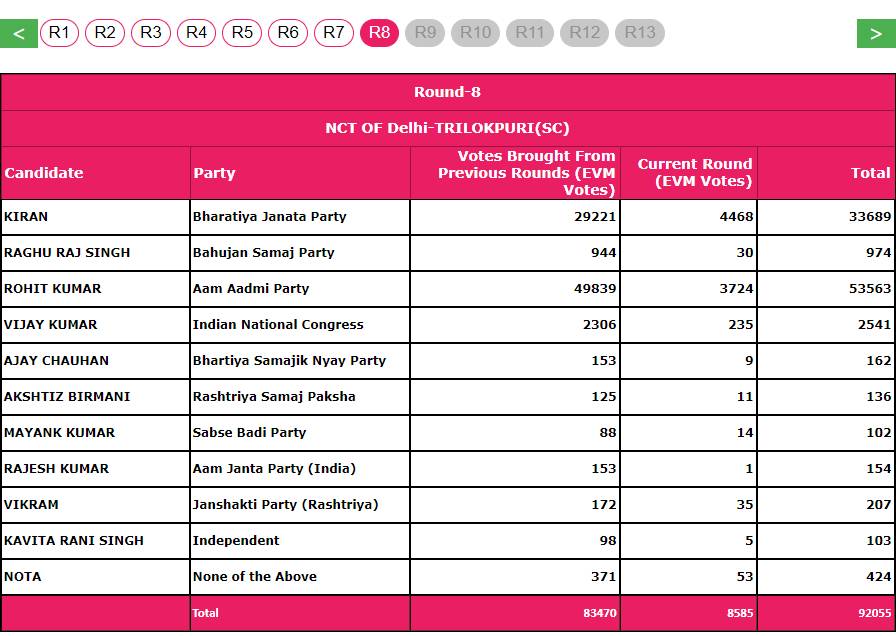The image size is (896, 636).
Task: Open the R2 round tab
Action: pyautogui.click(x=105, y=33)
